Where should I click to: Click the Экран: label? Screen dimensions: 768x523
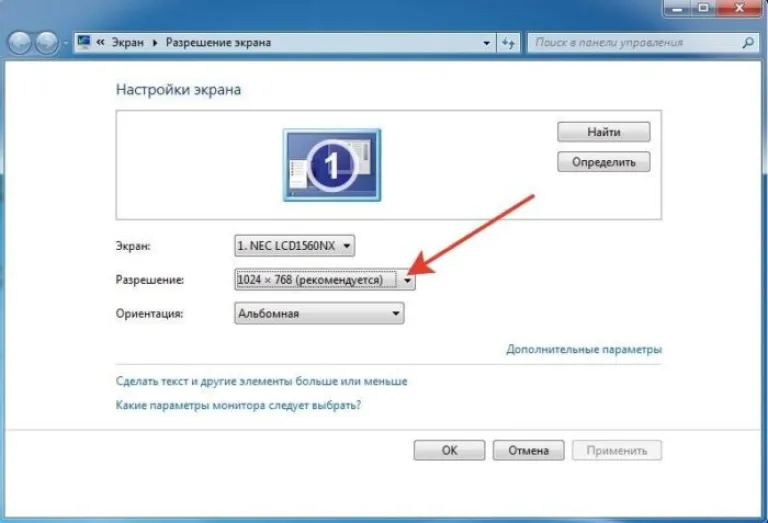[x=133, y=246]
